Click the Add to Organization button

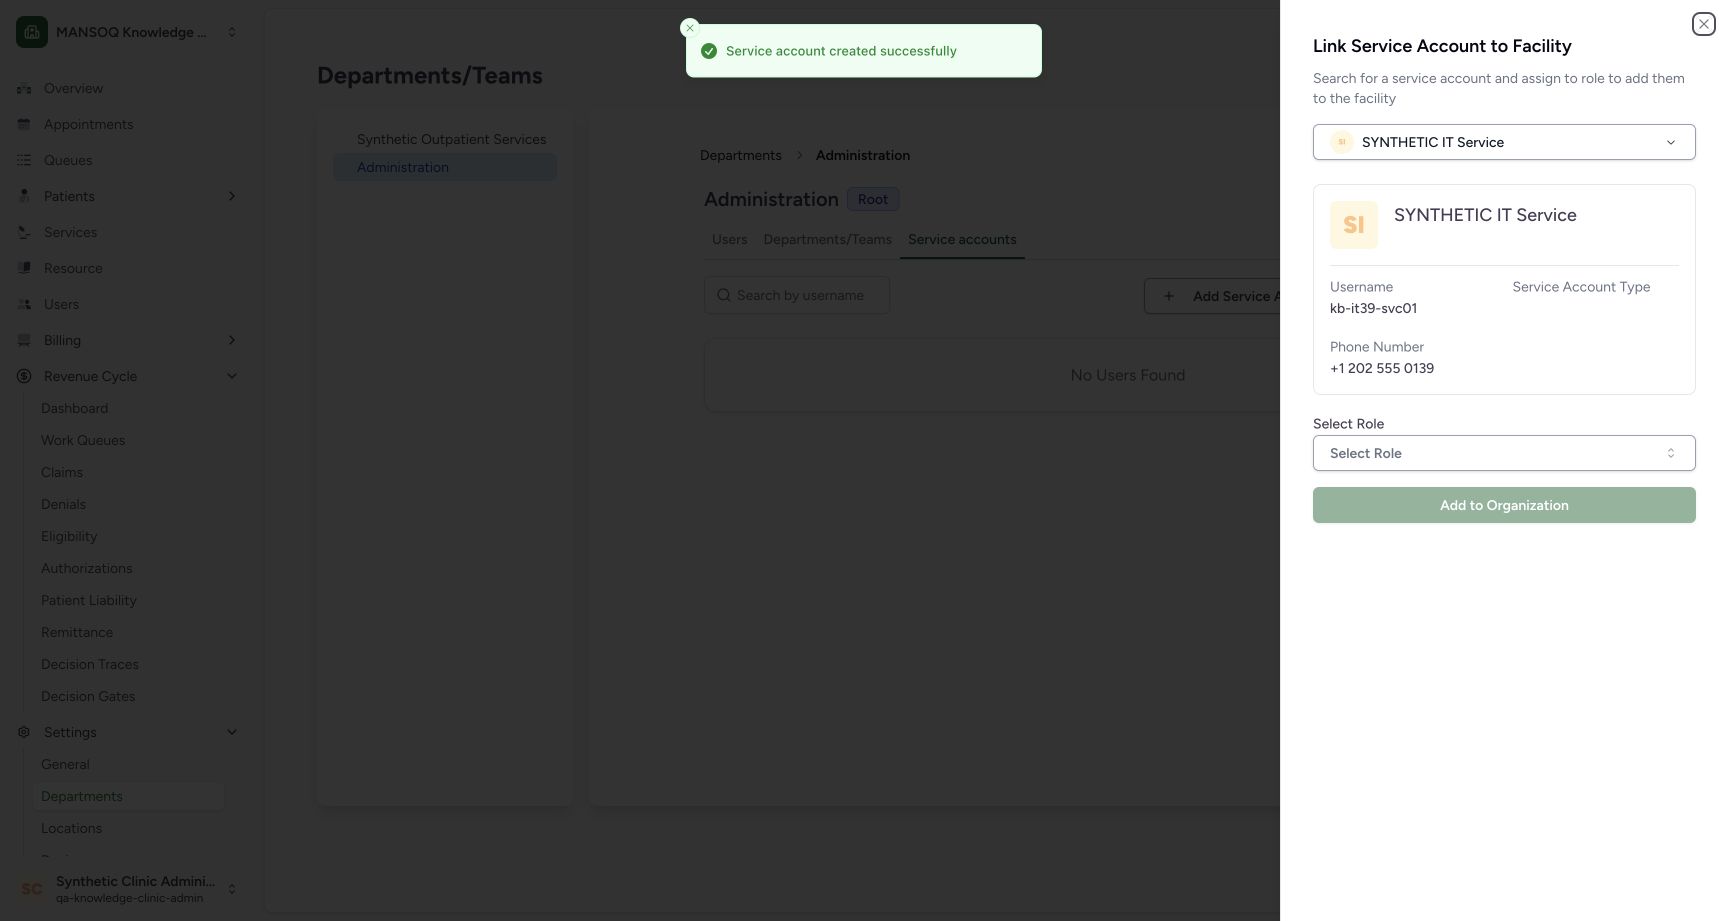(x=1504, y=505)
